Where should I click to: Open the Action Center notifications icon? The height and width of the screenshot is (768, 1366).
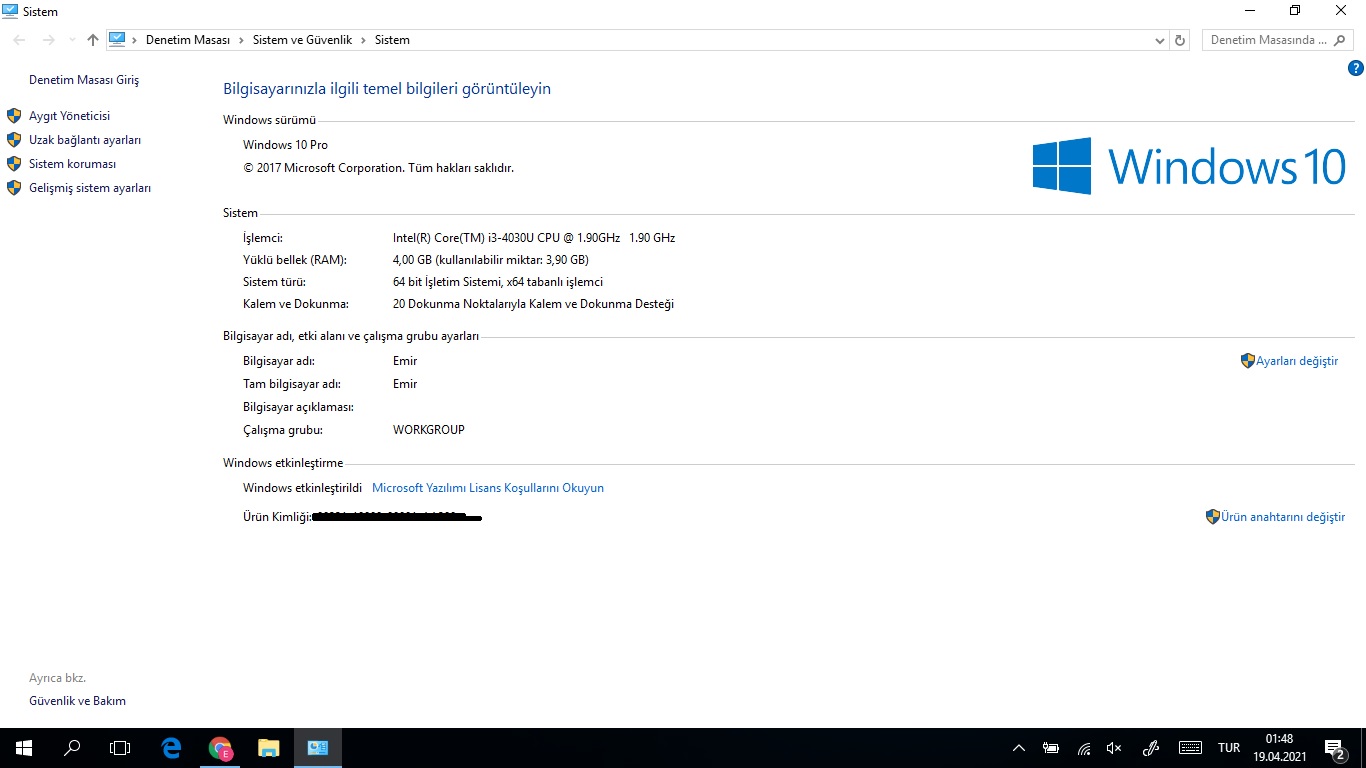[1334, 748]
